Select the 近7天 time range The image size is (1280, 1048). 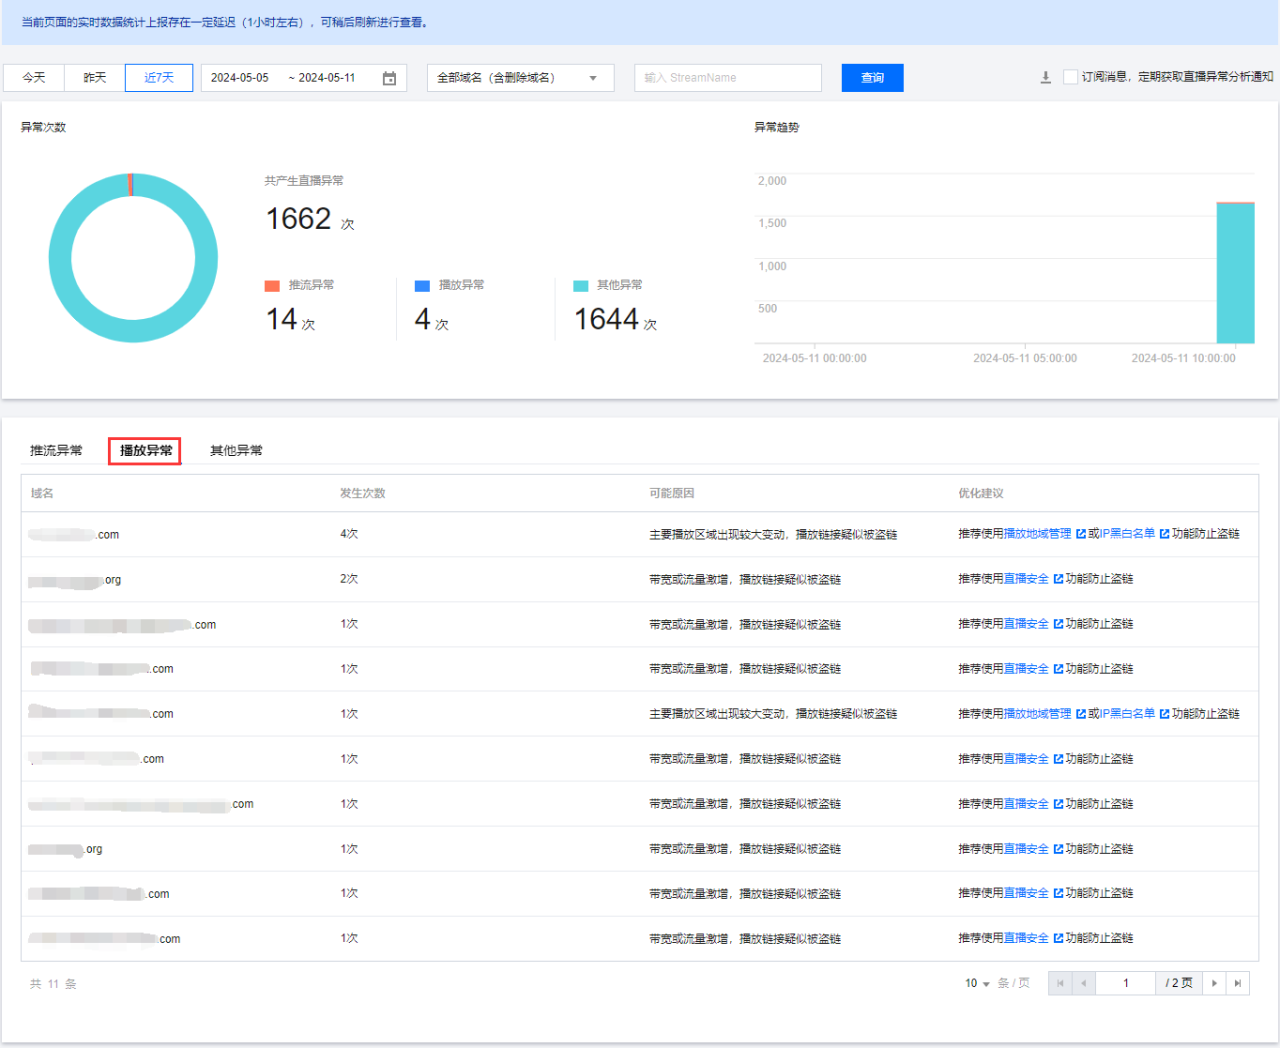(x=159, y=78)
